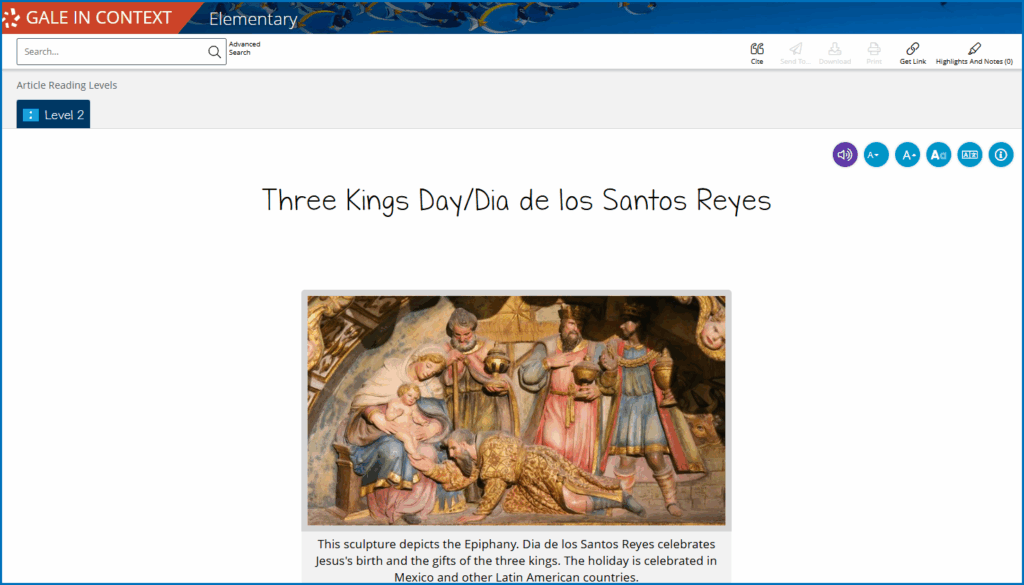
Task: Open the Advanced Search link
Action: (244, 48)
